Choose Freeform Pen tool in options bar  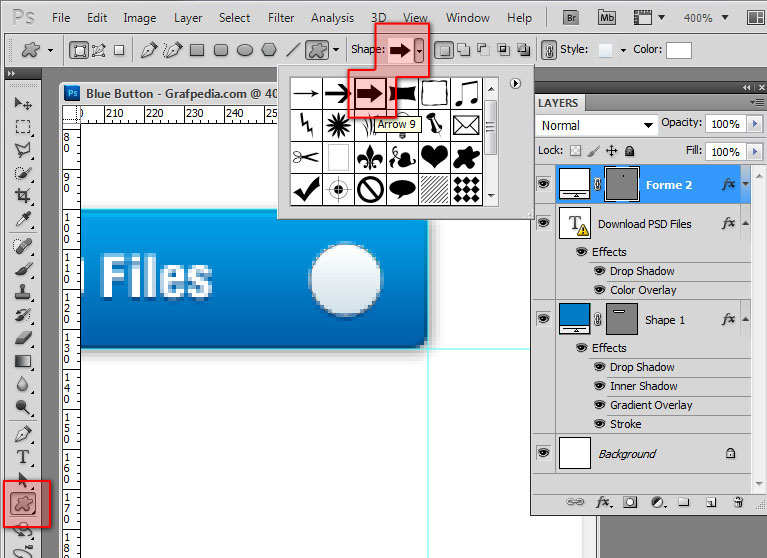(x=173, y=50)
